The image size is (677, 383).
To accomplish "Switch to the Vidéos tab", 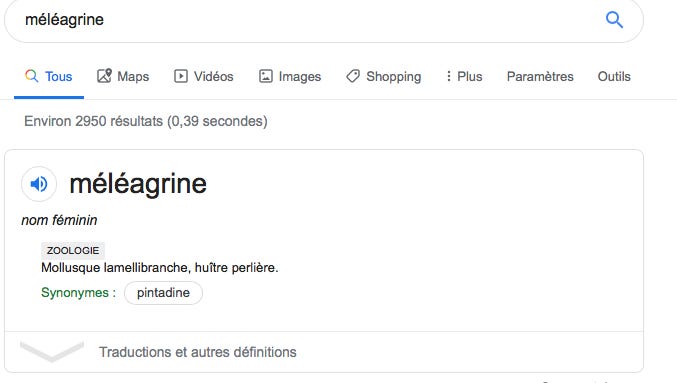I will point(204,76).
